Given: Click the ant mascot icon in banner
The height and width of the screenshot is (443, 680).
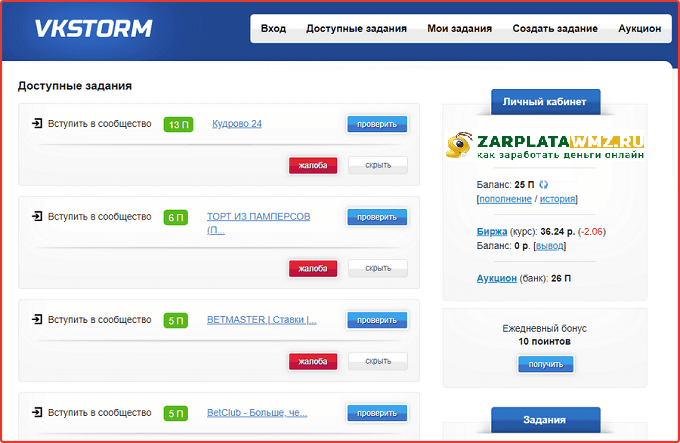Looking at the screenshot, I should (459, 145).
